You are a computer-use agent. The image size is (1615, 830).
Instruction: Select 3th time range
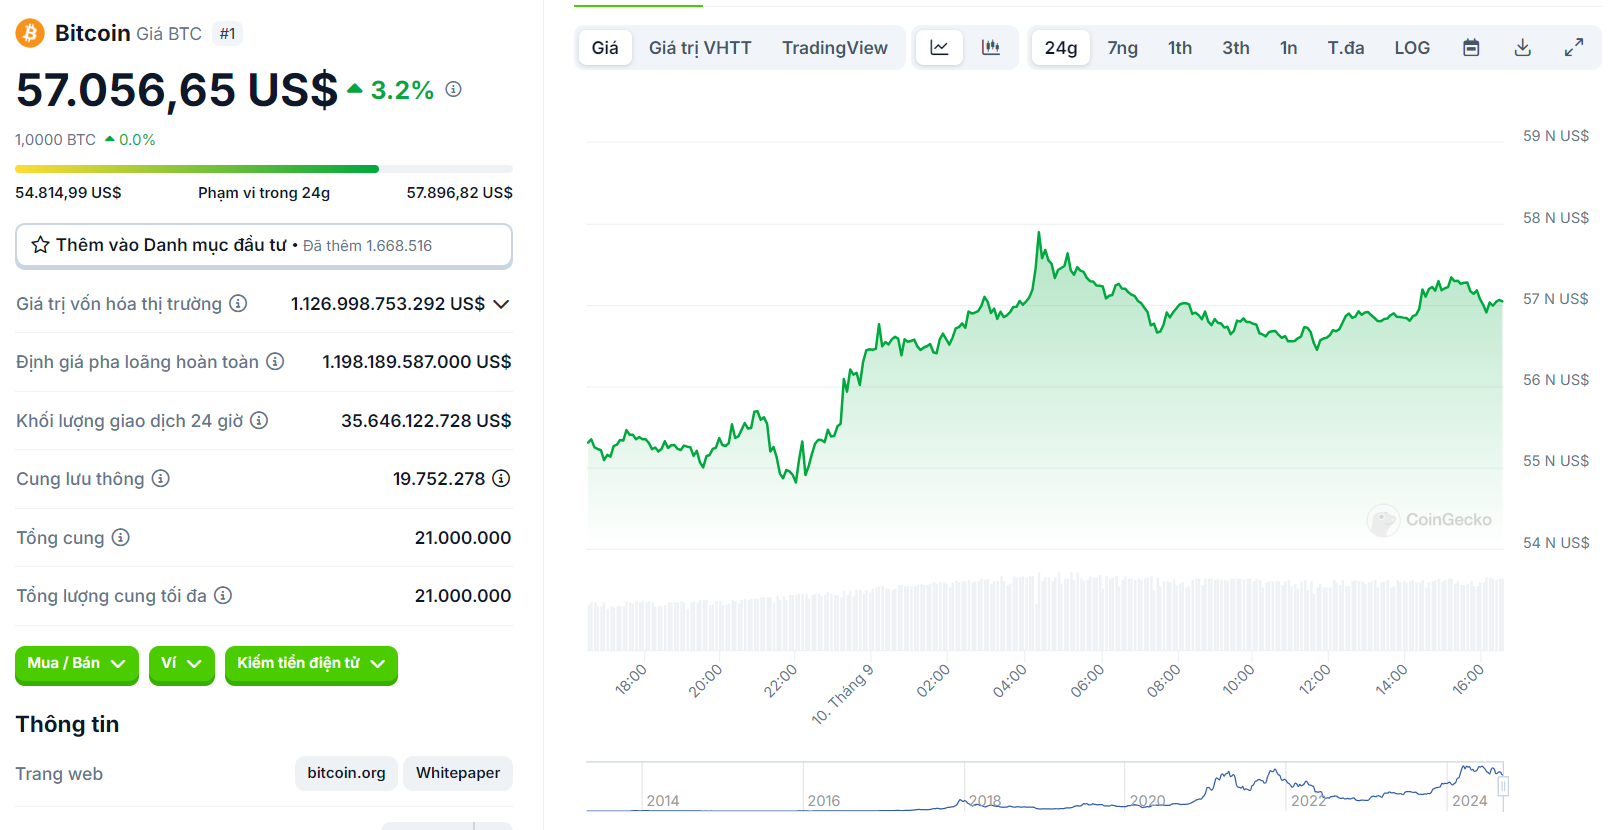[1236, 47]
